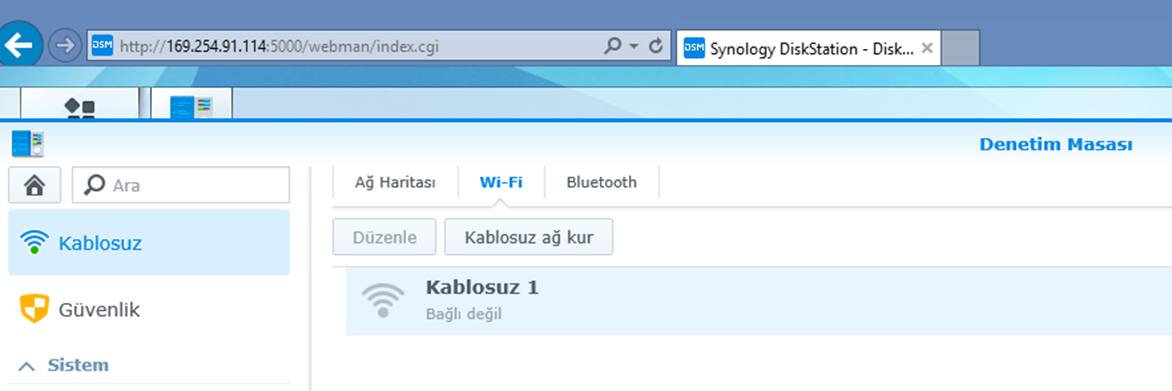Open the address bar dropdown arrow
The image size is (1172, 391).
click(634, 46)
